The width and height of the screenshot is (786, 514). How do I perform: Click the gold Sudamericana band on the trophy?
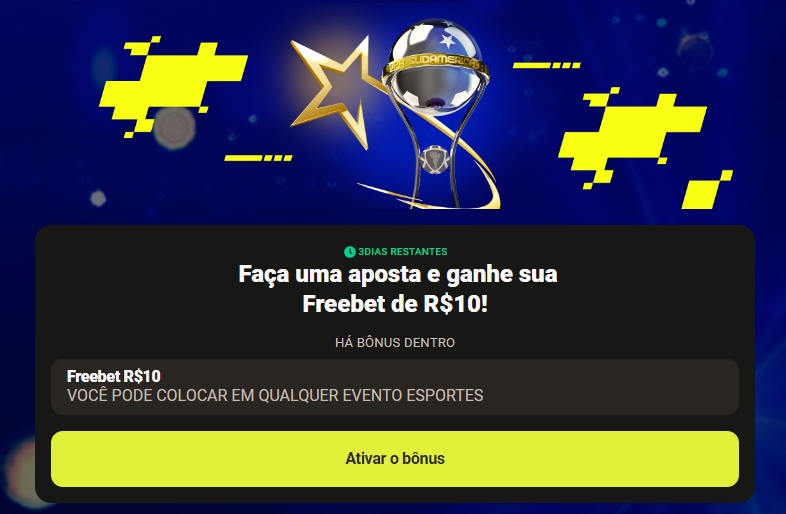[x=435, y=65]
